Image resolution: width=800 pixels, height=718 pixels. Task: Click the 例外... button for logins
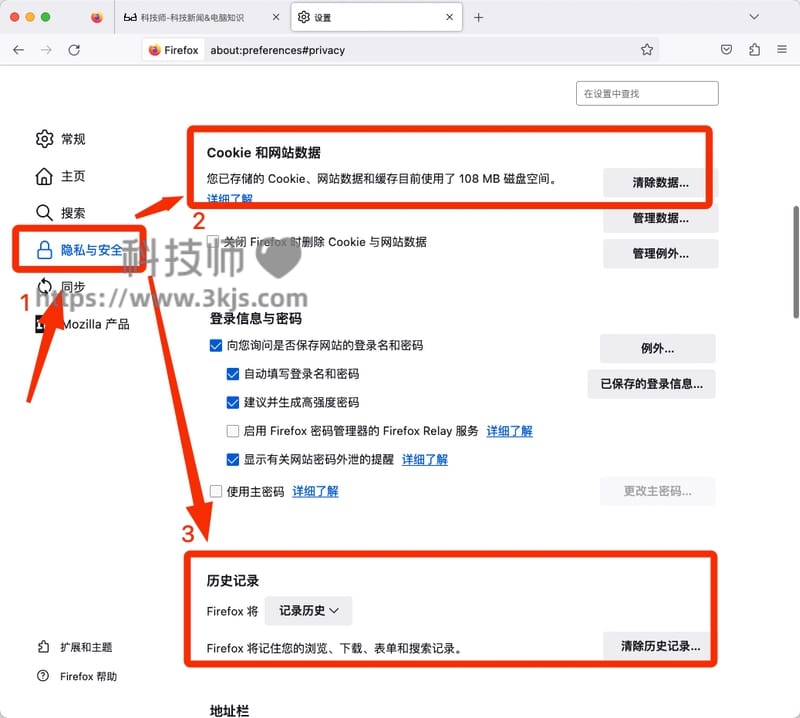click(657, 349)
